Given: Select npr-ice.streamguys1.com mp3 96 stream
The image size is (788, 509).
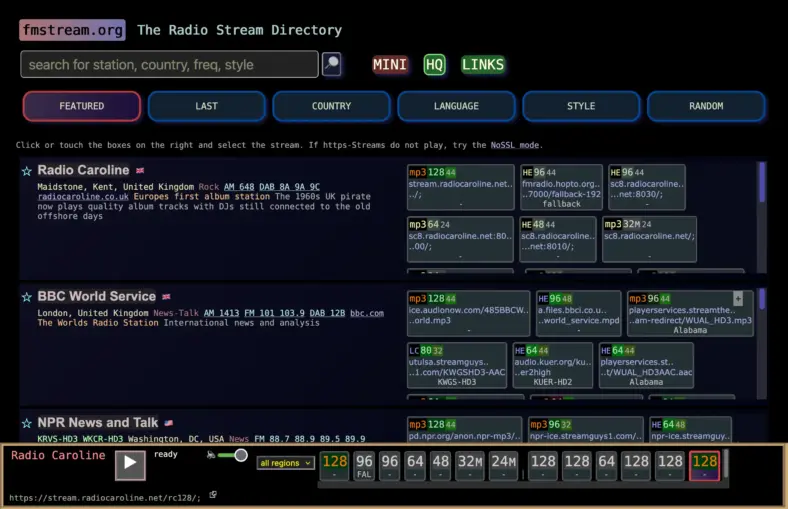Looking at the screenshot, I should pos(585,430).
